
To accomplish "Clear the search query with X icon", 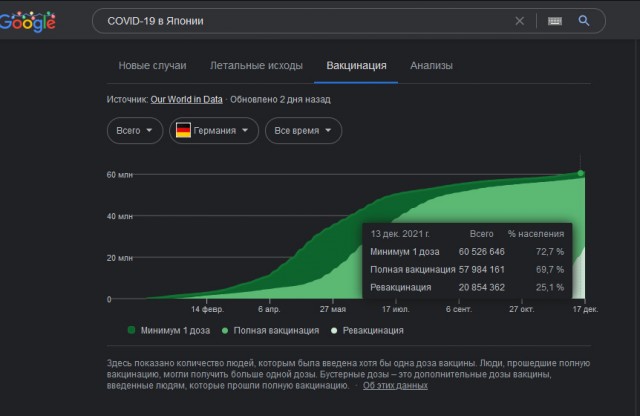I will [519, 21].
